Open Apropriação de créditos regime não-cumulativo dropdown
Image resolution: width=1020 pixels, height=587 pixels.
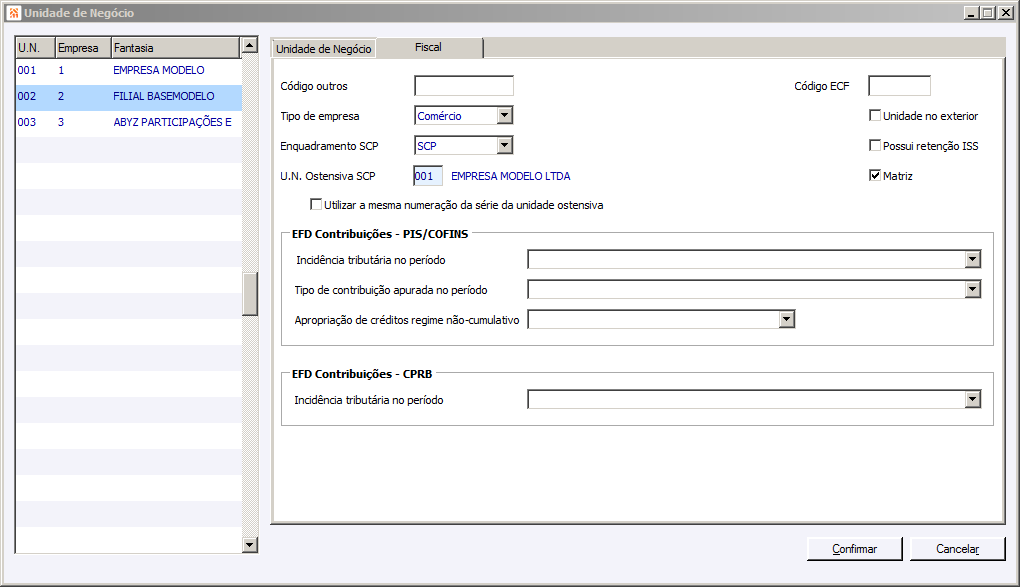(787, 319)
